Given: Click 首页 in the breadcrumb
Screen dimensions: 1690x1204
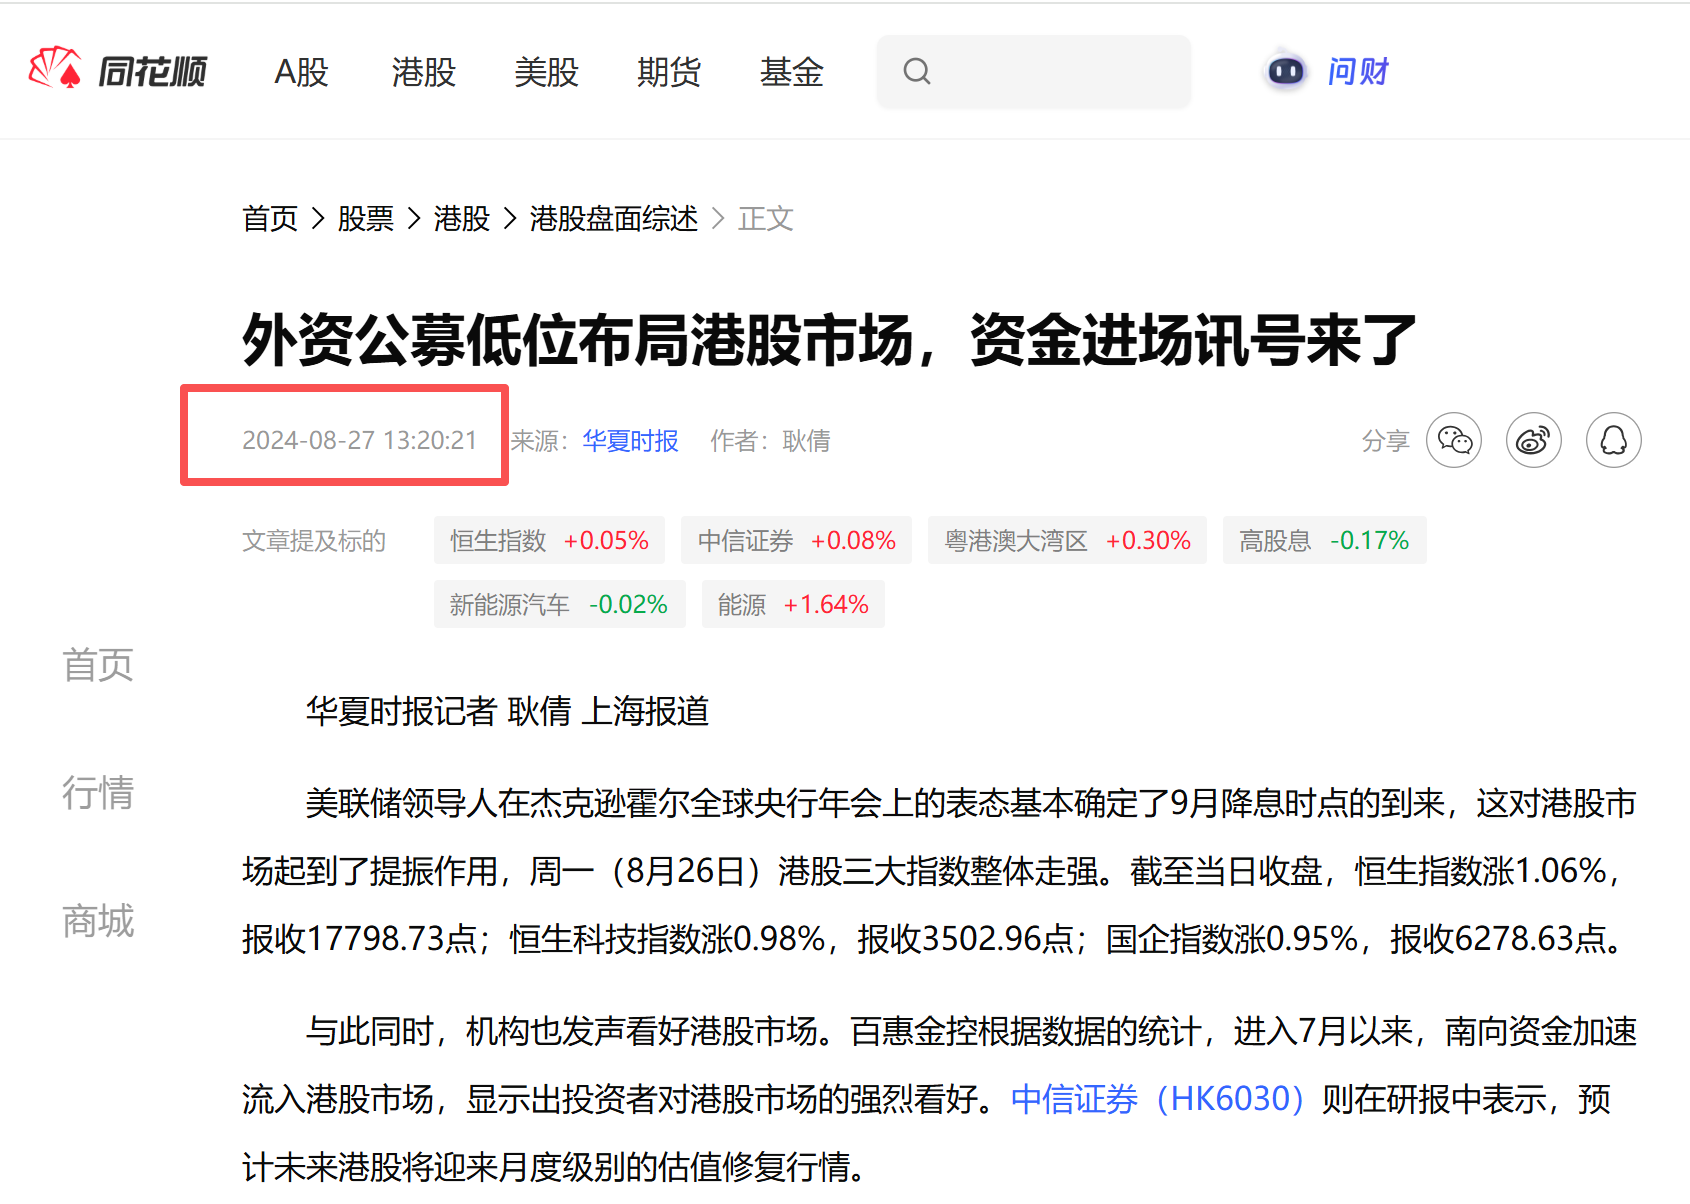Looking at the screenshot, I should 270,218.
